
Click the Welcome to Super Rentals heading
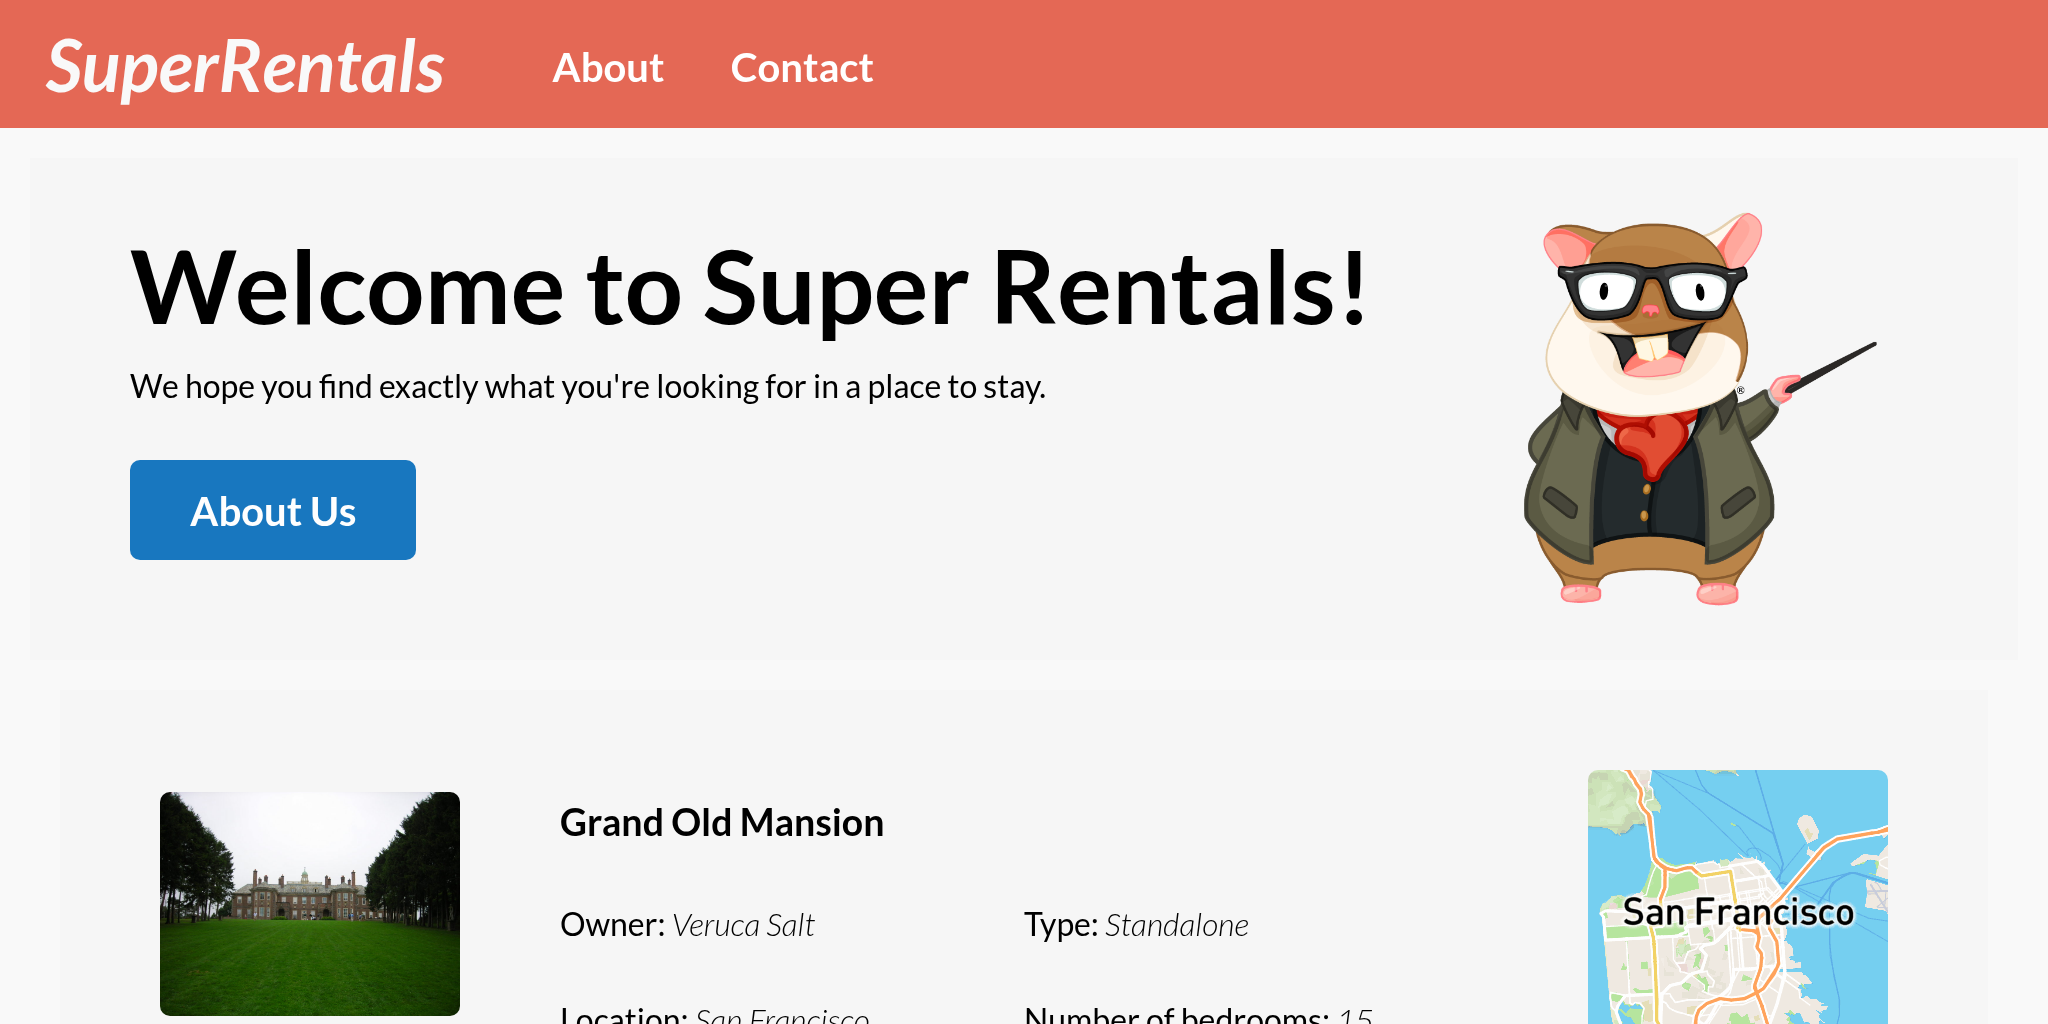748,288
